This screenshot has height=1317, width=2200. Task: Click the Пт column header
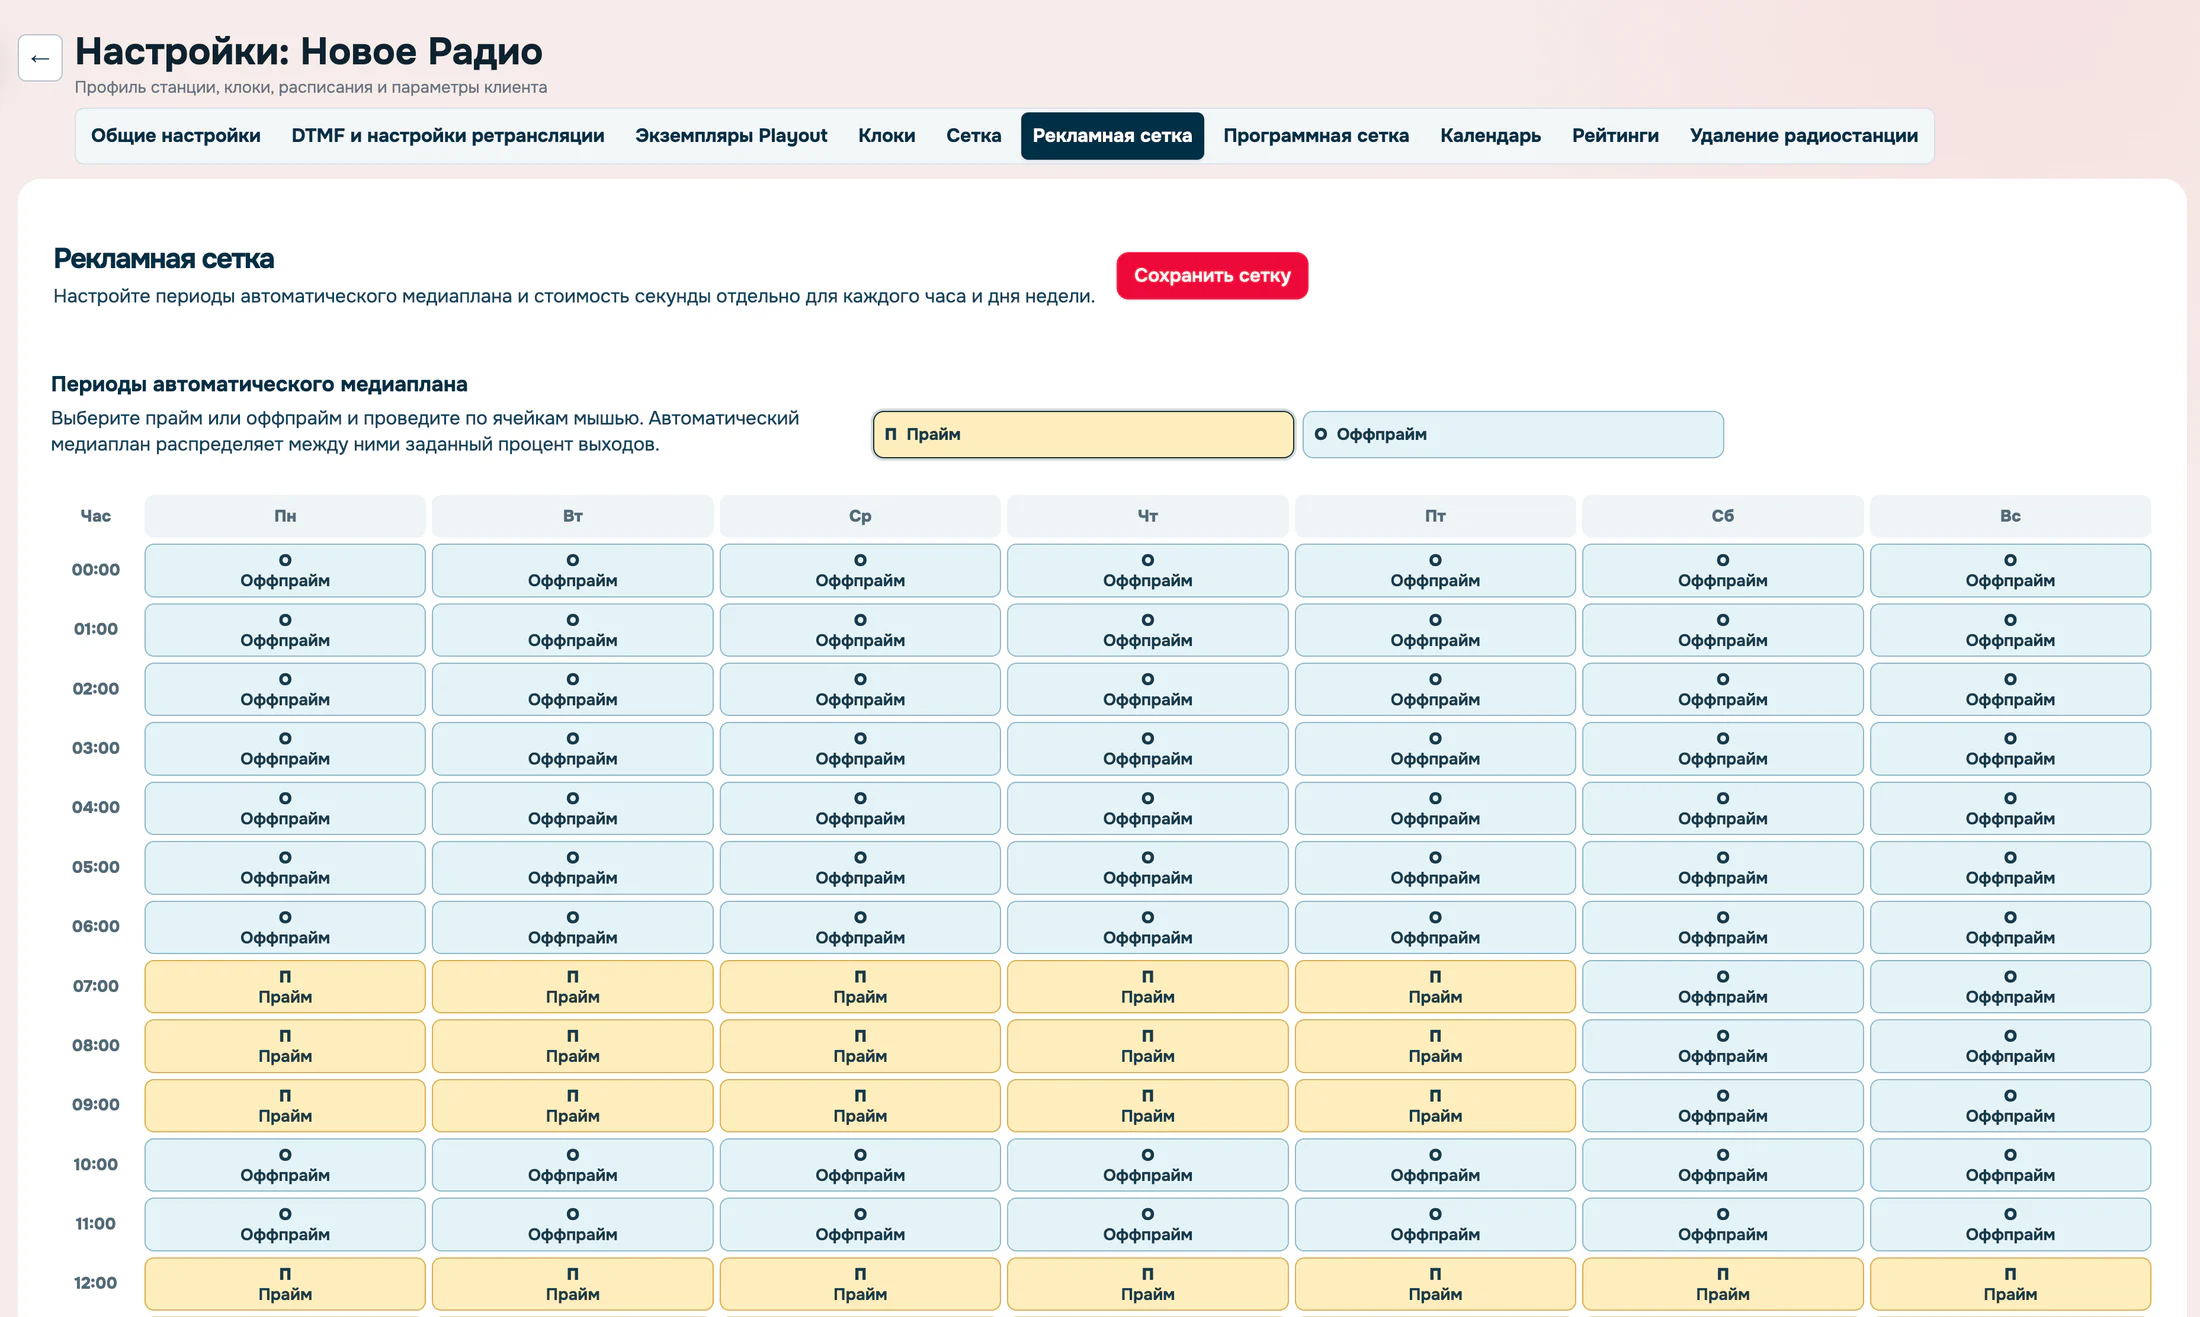(1435, 516)
